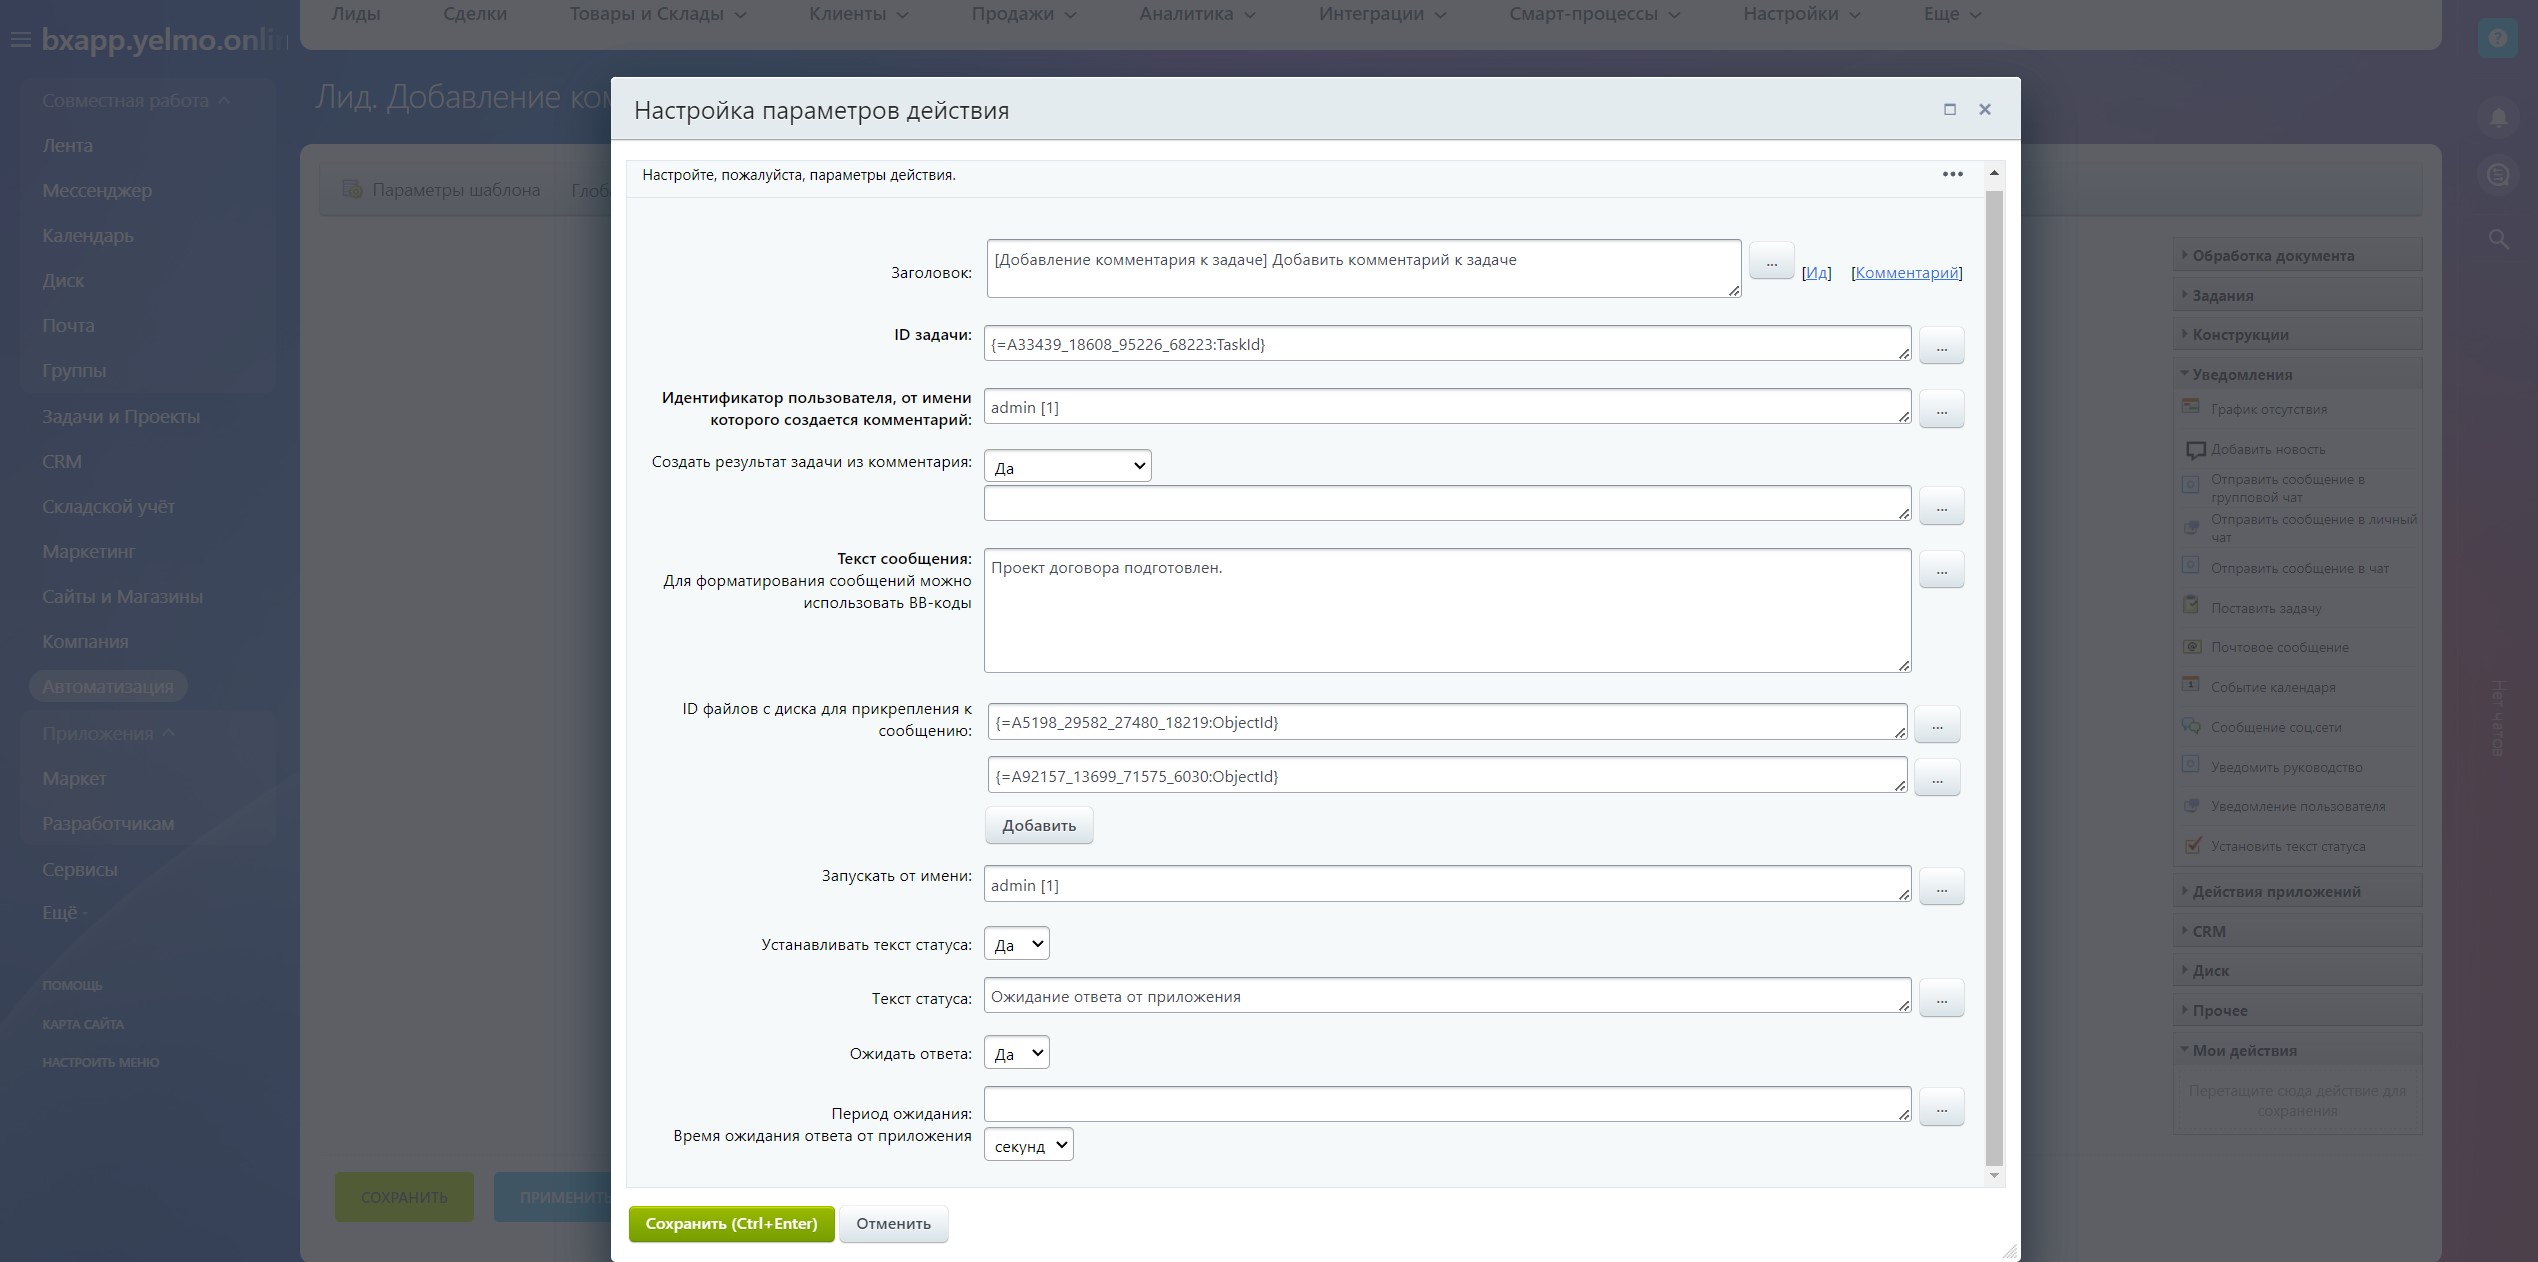Open 'Ожидать ответа' dropdown
Image resolution: width=2538 pixels, height=1262 pixels.
pos(1016,1053)
